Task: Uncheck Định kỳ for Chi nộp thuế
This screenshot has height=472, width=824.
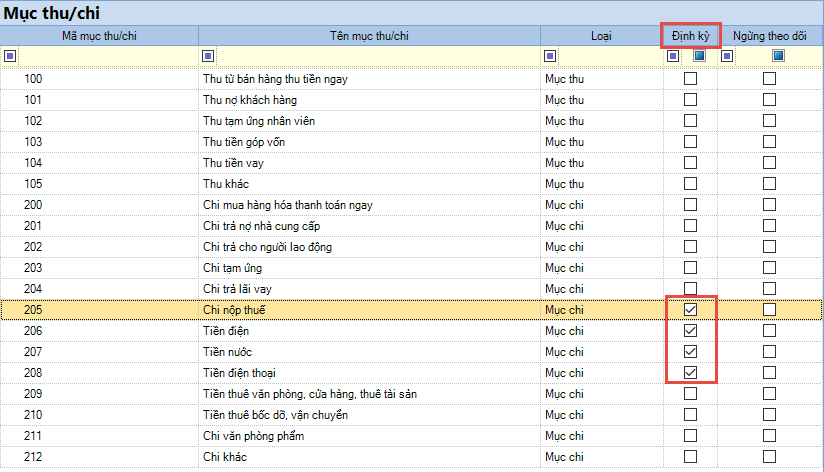Action: pyautogui.click(x=690, y=310)
